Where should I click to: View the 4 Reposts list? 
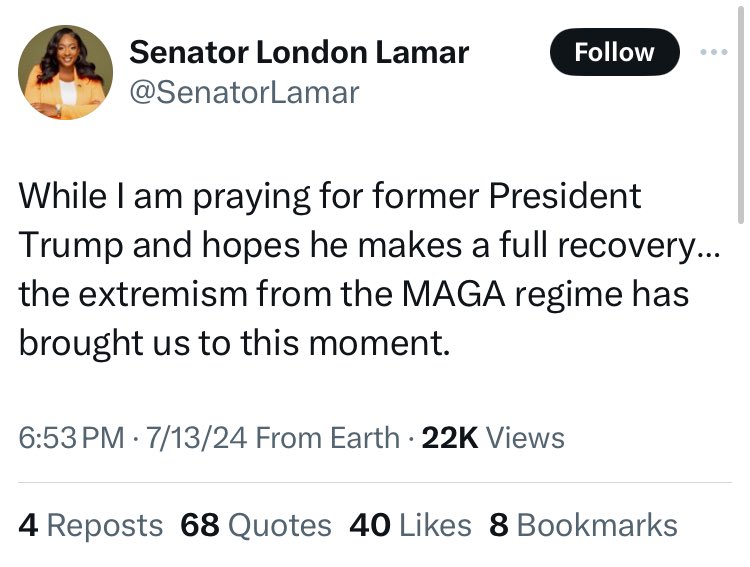click(x=90, y=525)
